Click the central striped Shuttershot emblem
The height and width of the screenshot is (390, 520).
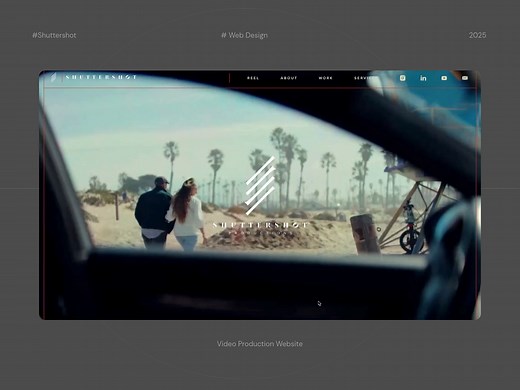pos(260,185)
